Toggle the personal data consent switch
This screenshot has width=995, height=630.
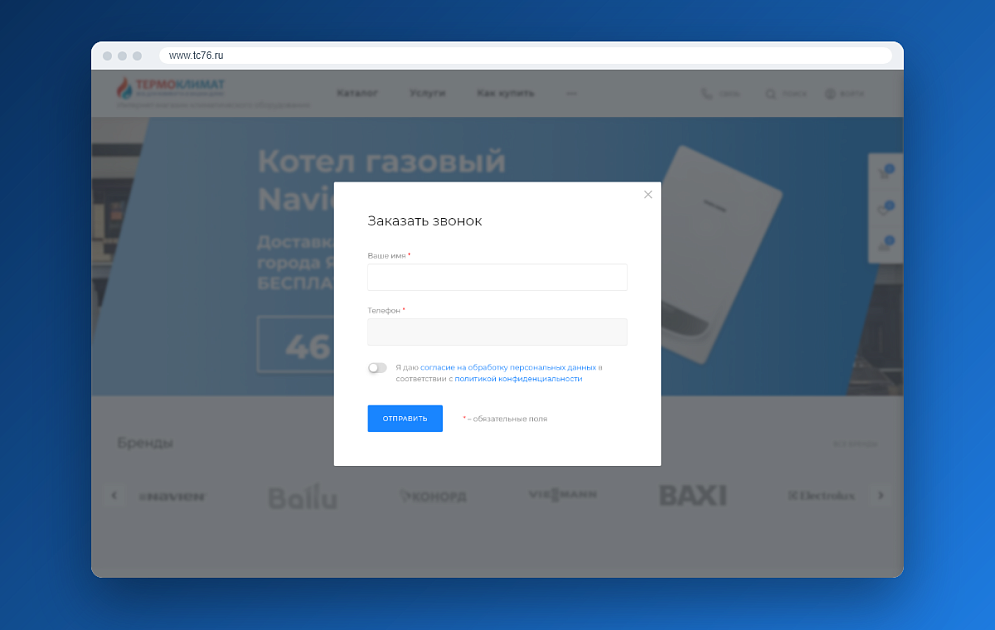pyautogui.click(x=377, y=368)
